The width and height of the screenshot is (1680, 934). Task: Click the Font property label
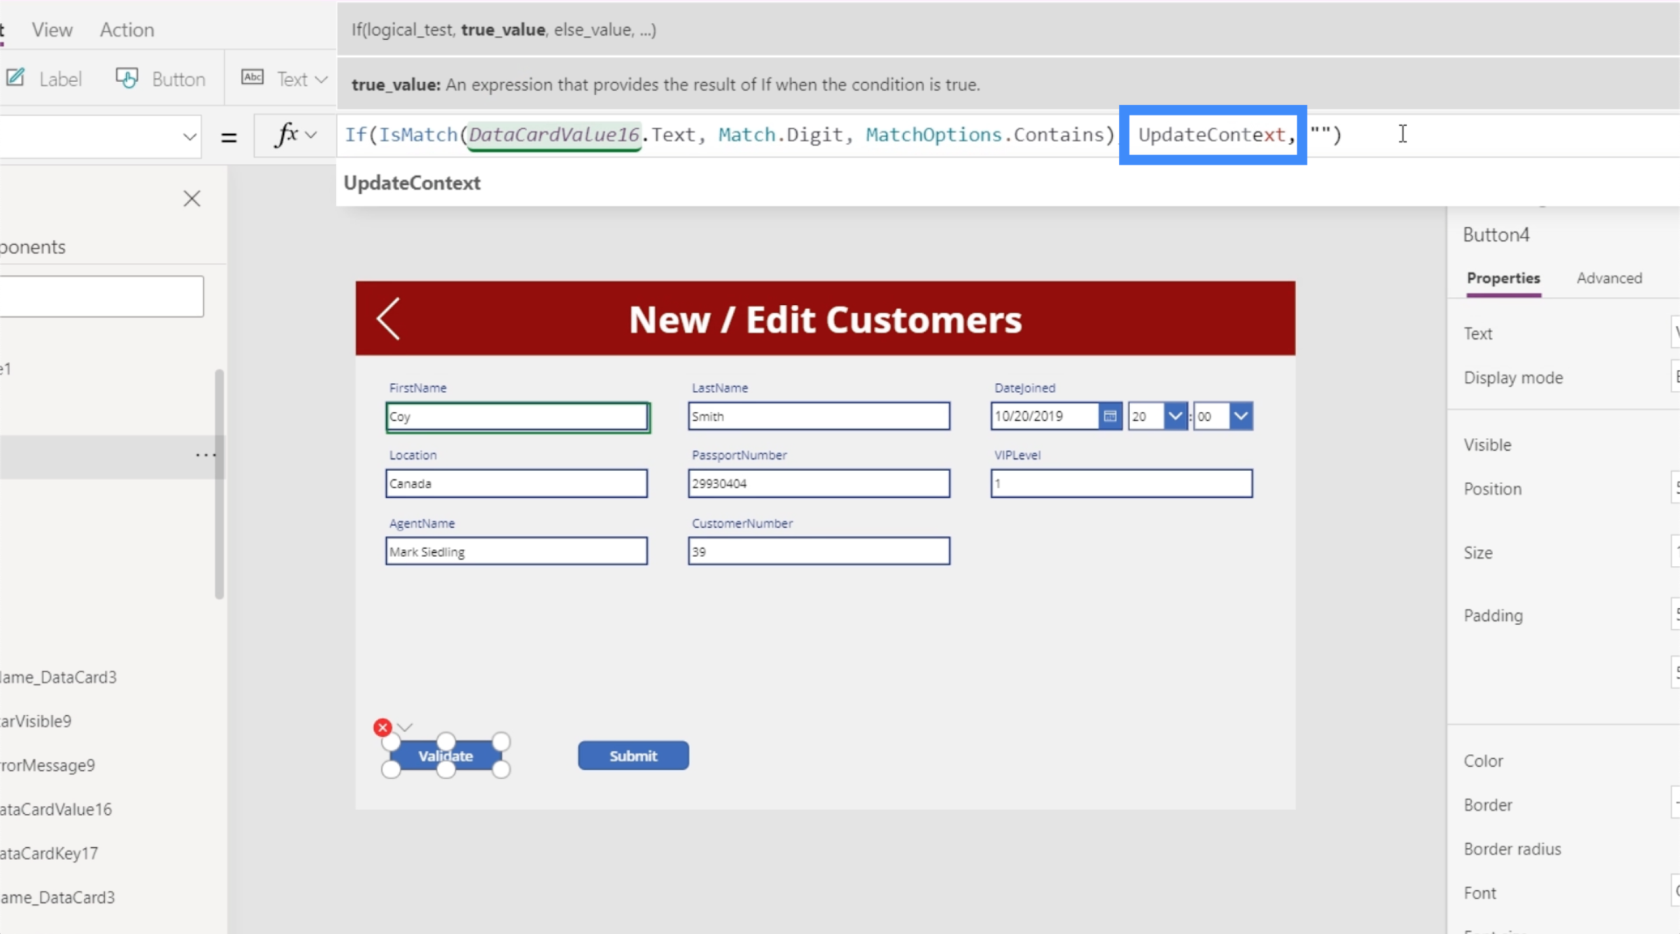tap(1480, 893)
